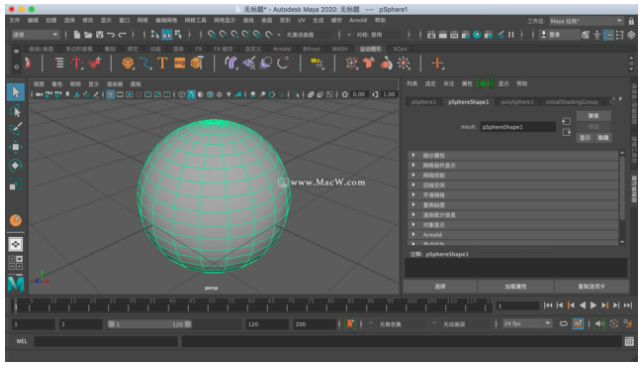The height and width of the screenshot is (369, 644).
Task: Click the orange polygon sphere shelf icon
Action: pyautogui.click(x=128, y=63)
